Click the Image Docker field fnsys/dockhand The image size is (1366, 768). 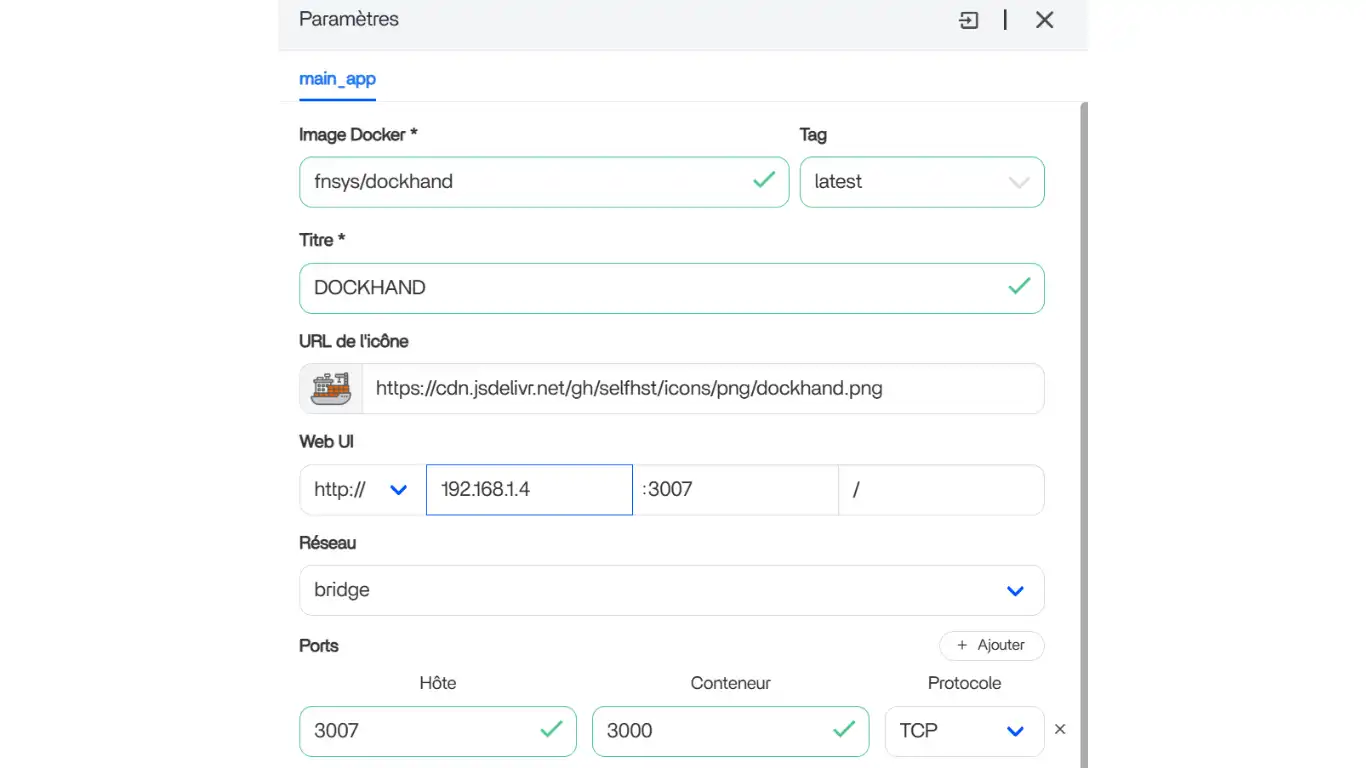tap(544, 182)
